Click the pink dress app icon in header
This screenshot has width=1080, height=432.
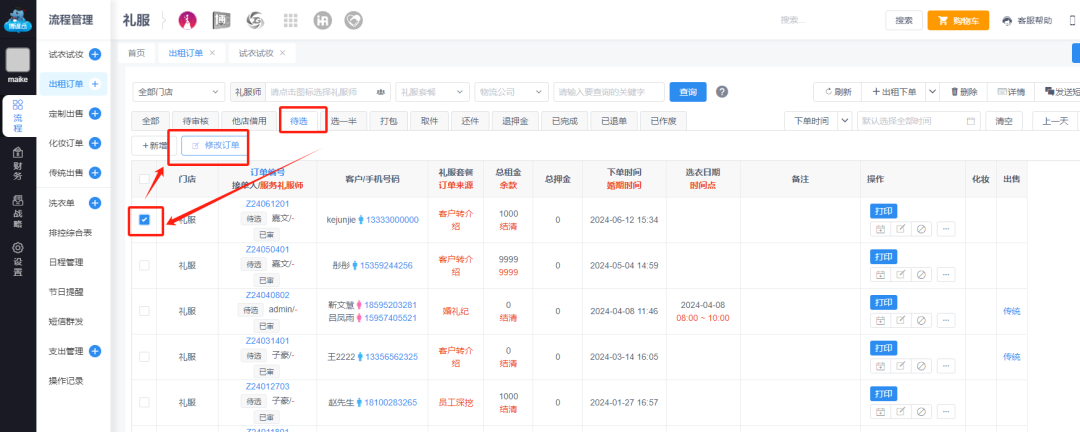(x=187, y=21)
